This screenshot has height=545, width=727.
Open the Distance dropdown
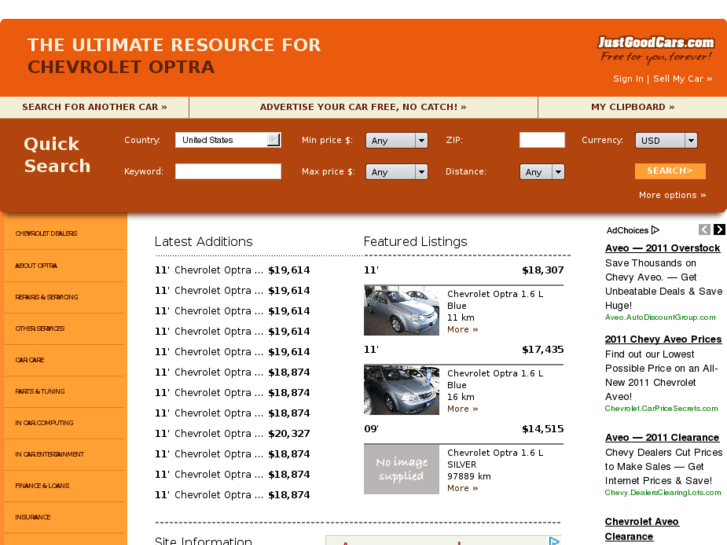point(542,172)
